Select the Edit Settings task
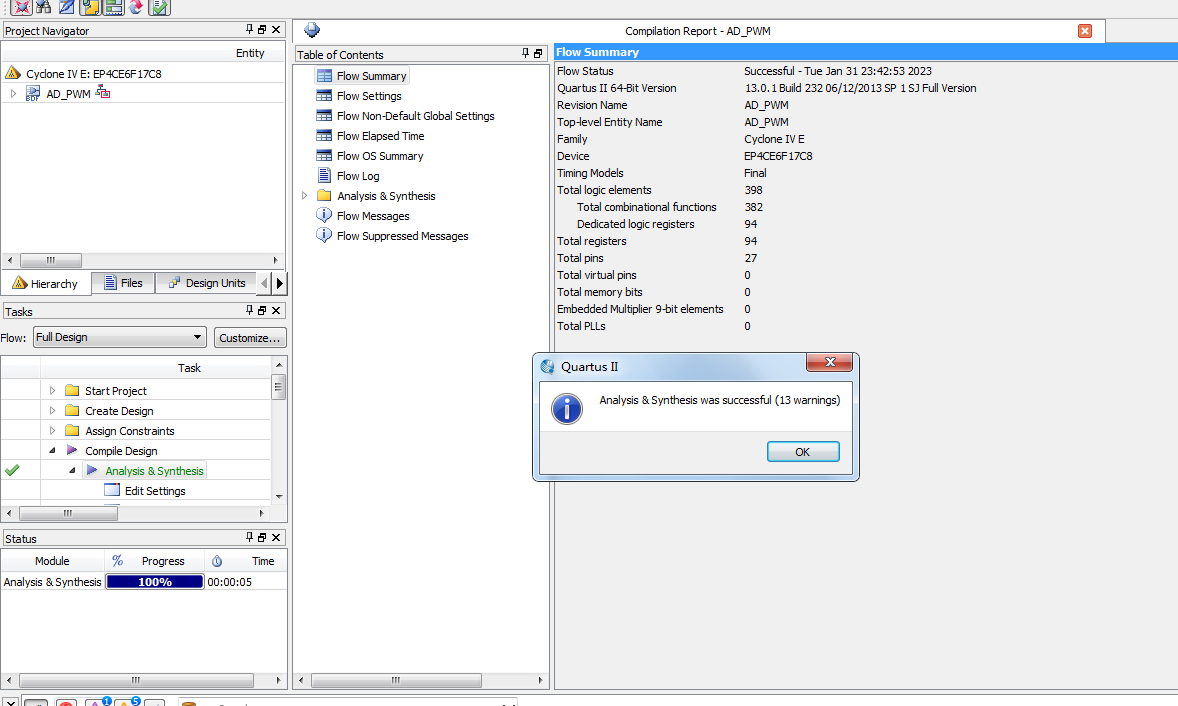Viewport: 1178px width, 706px height. tap(155, 490)
